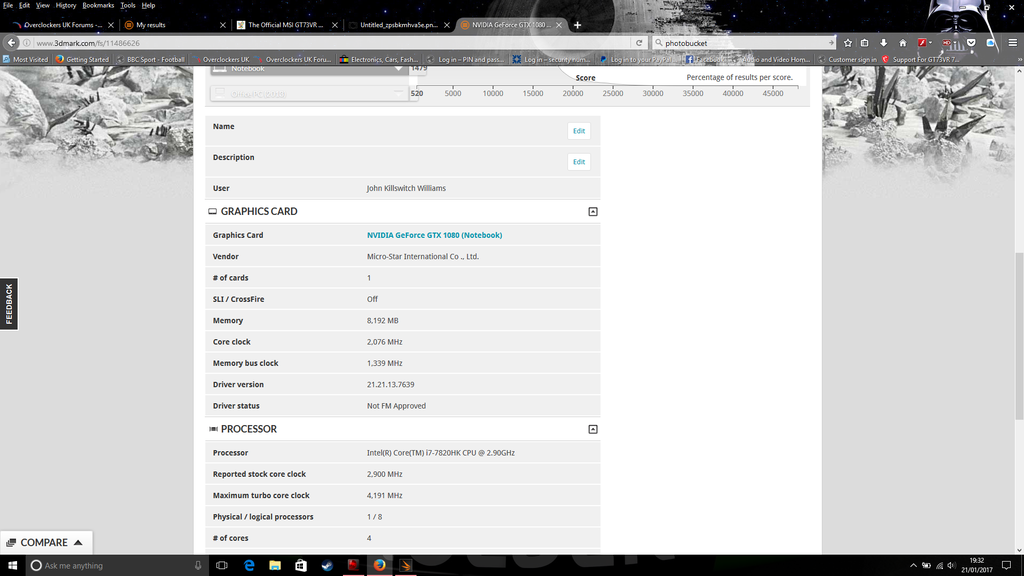This screenshot has width=1024, height=576.
Task: Open the downloads arrow icon
Action: tap(884, 42)
